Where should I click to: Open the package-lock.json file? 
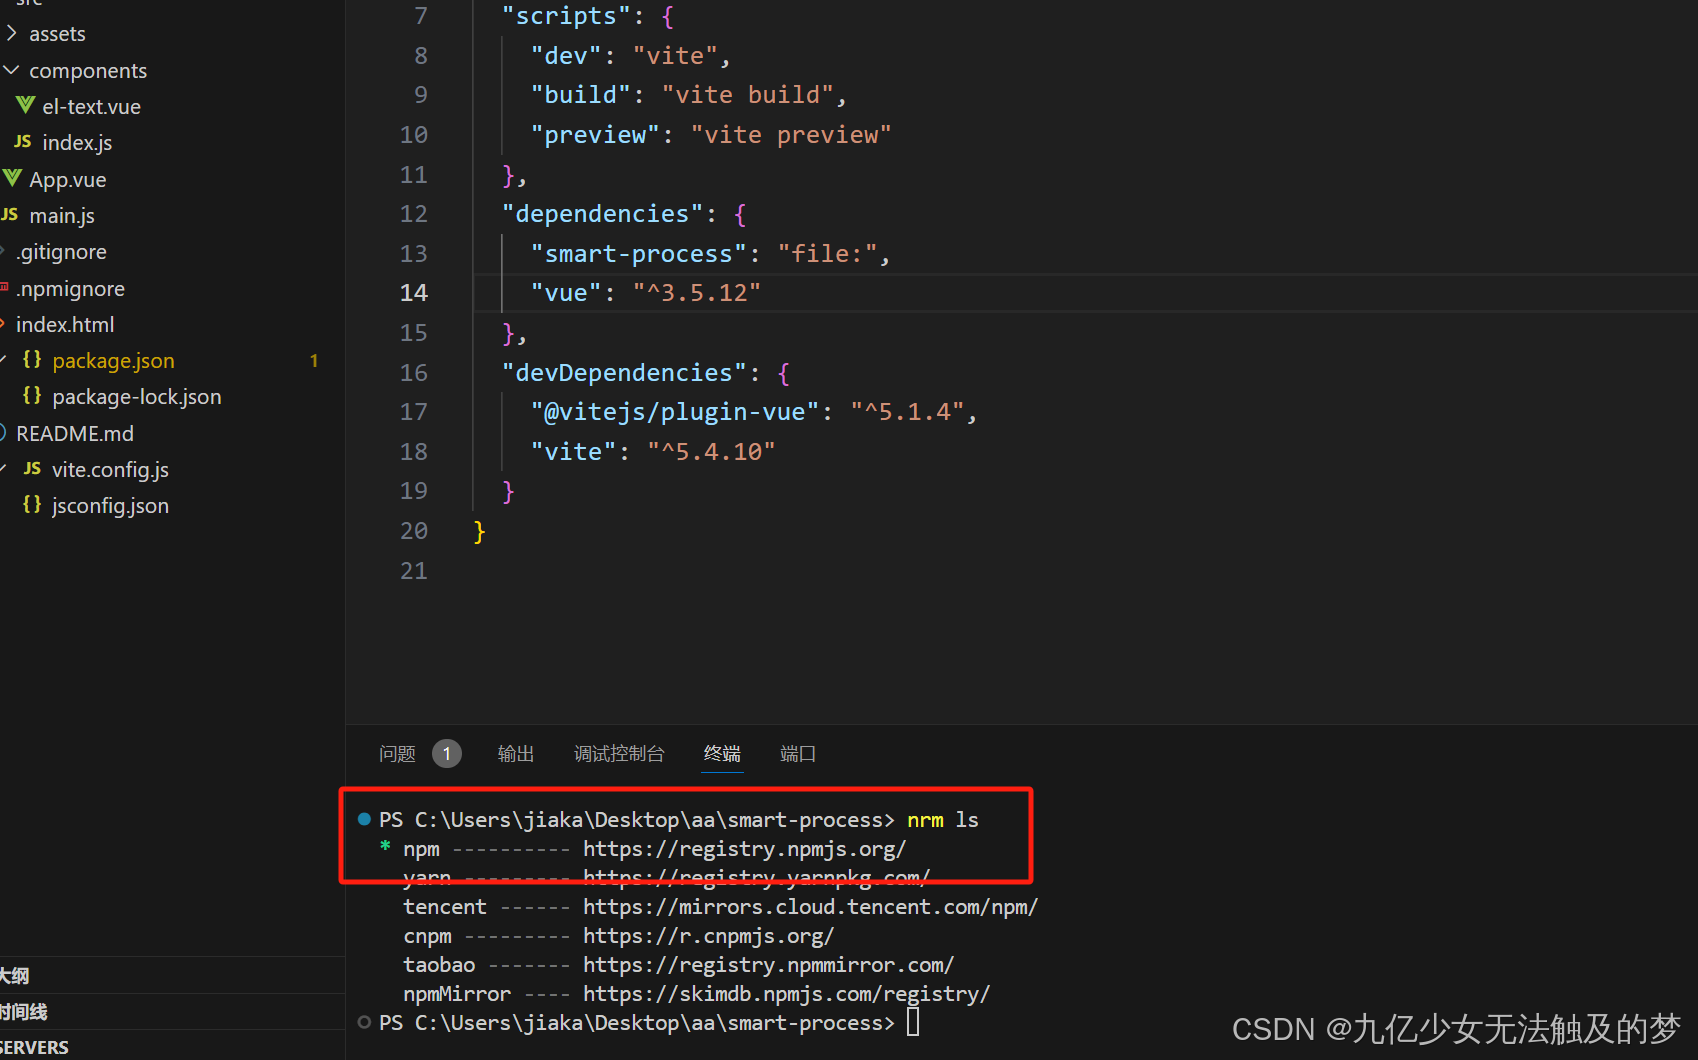137,397
